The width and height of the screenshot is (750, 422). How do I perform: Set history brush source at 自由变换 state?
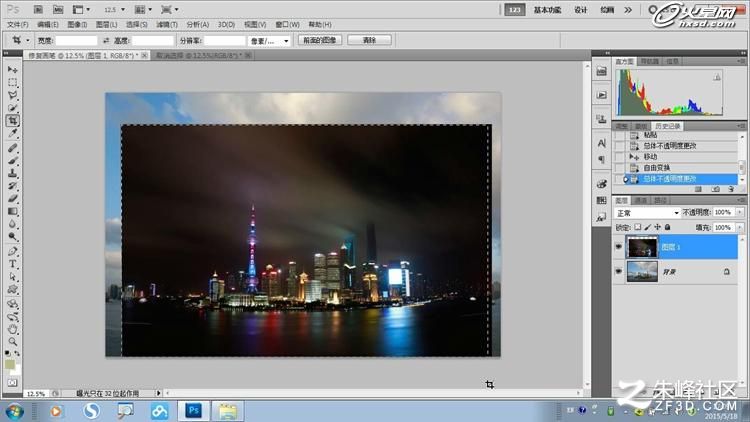pos(619,168)
